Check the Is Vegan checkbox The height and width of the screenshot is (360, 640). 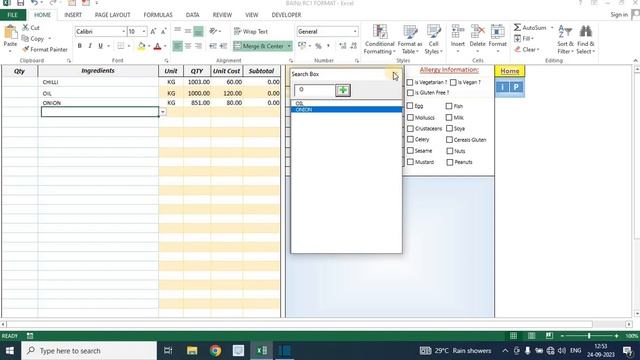tap(453, 82)
